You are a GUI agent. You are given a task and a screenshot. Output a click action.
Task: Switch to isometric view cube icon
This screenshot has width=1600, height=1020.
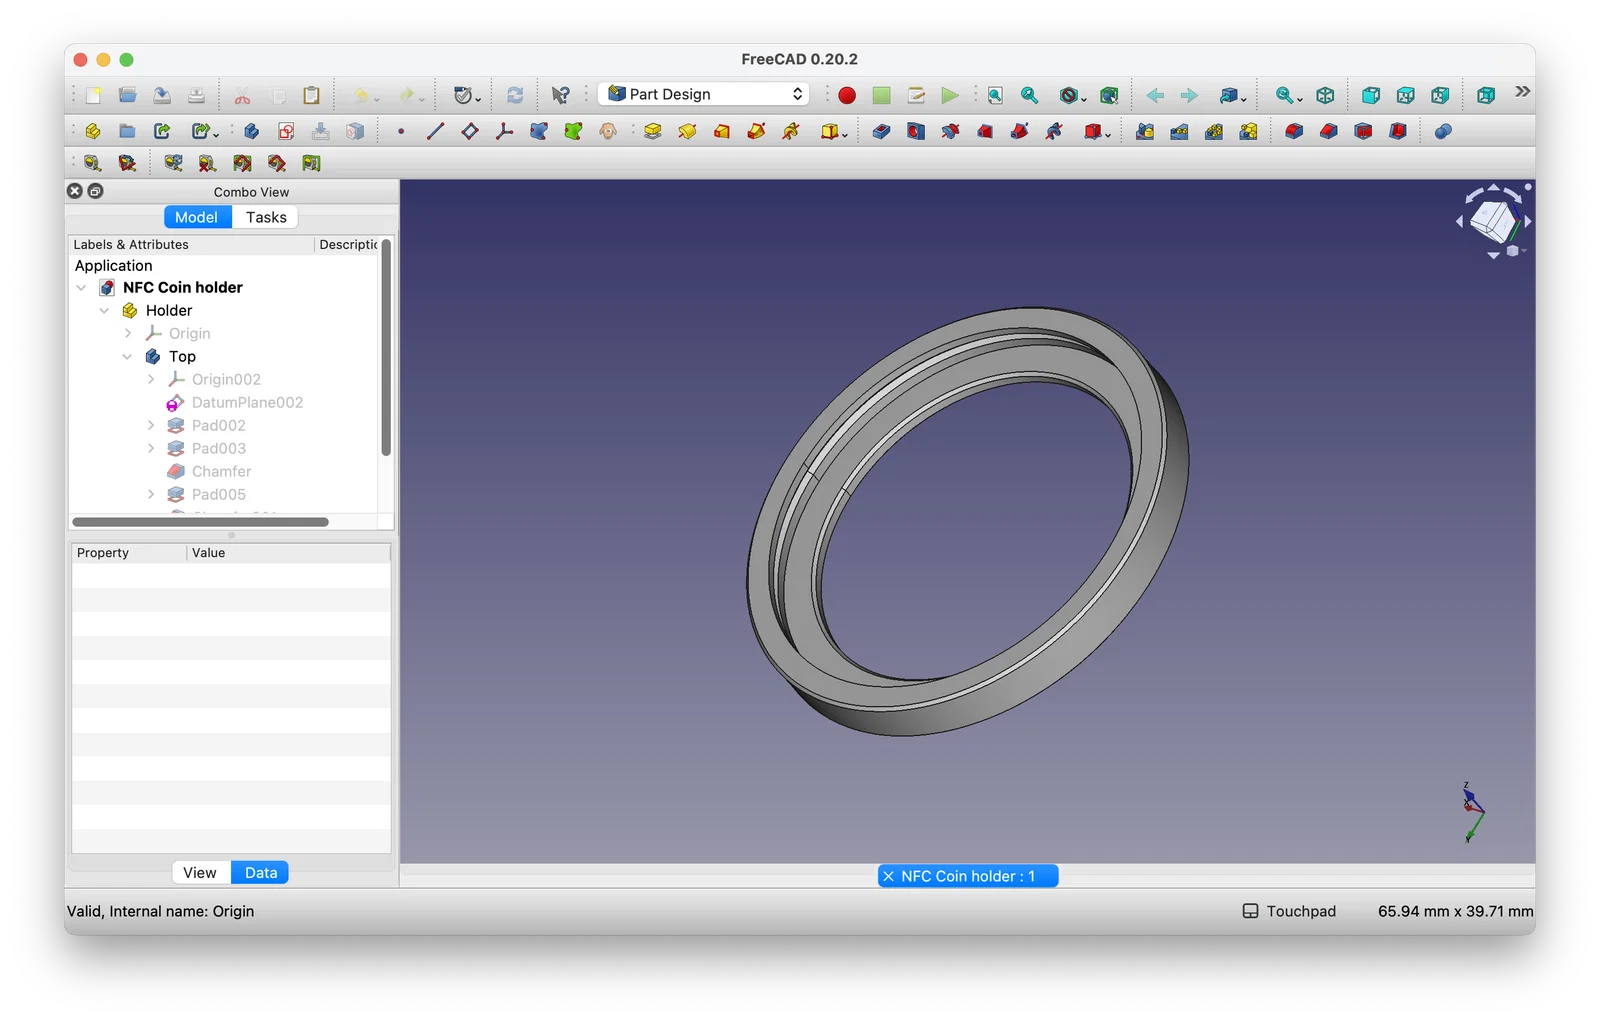pos(1325,95)
